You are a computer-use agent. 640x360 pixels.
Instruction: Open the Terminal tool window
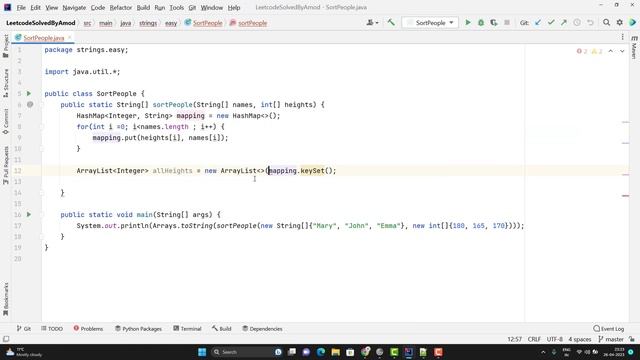pos(187,329)
